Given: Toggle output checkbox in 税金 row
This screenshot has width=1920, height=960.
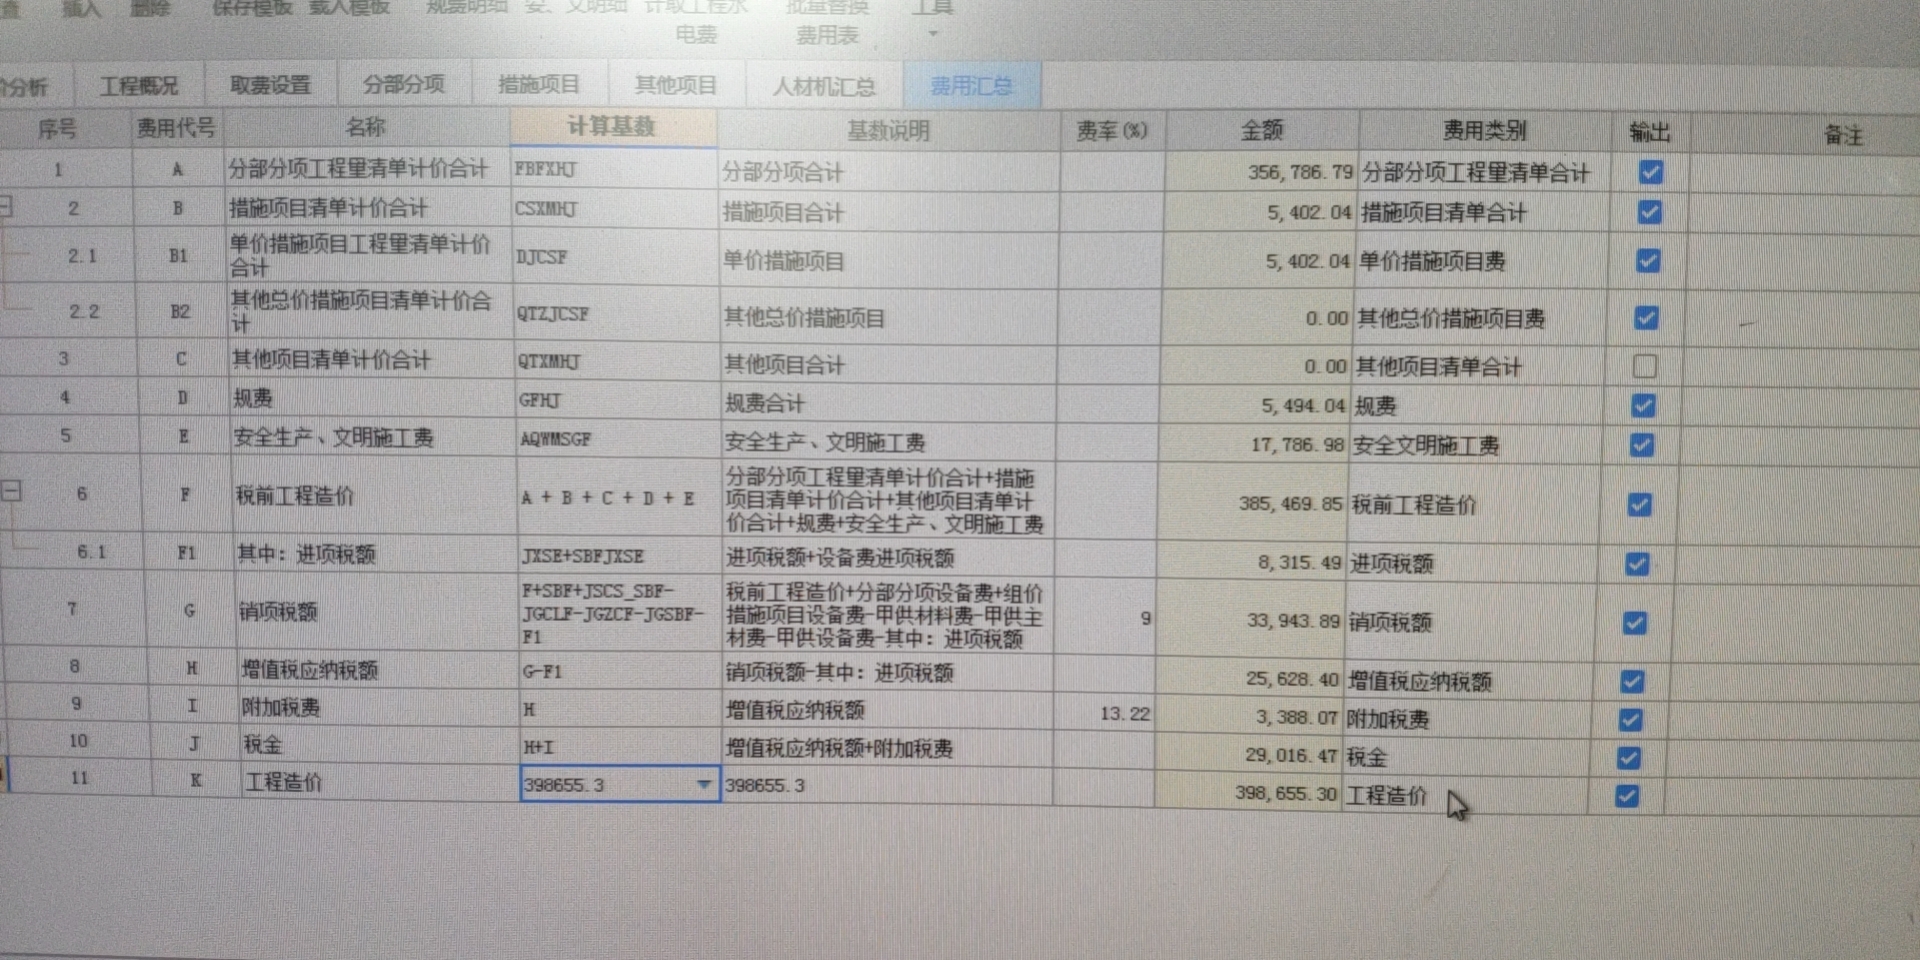Looking at the screenshot, I should coord(1628,758).
